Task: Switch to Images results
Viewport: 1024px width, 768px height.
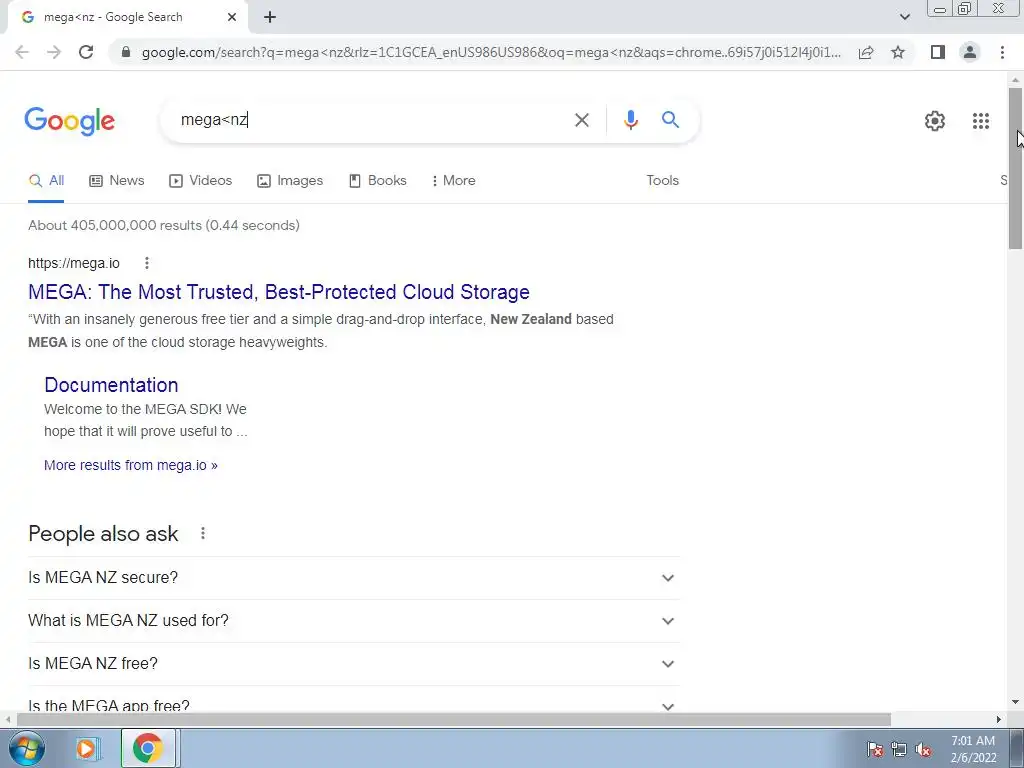Action: click(289, 181)
